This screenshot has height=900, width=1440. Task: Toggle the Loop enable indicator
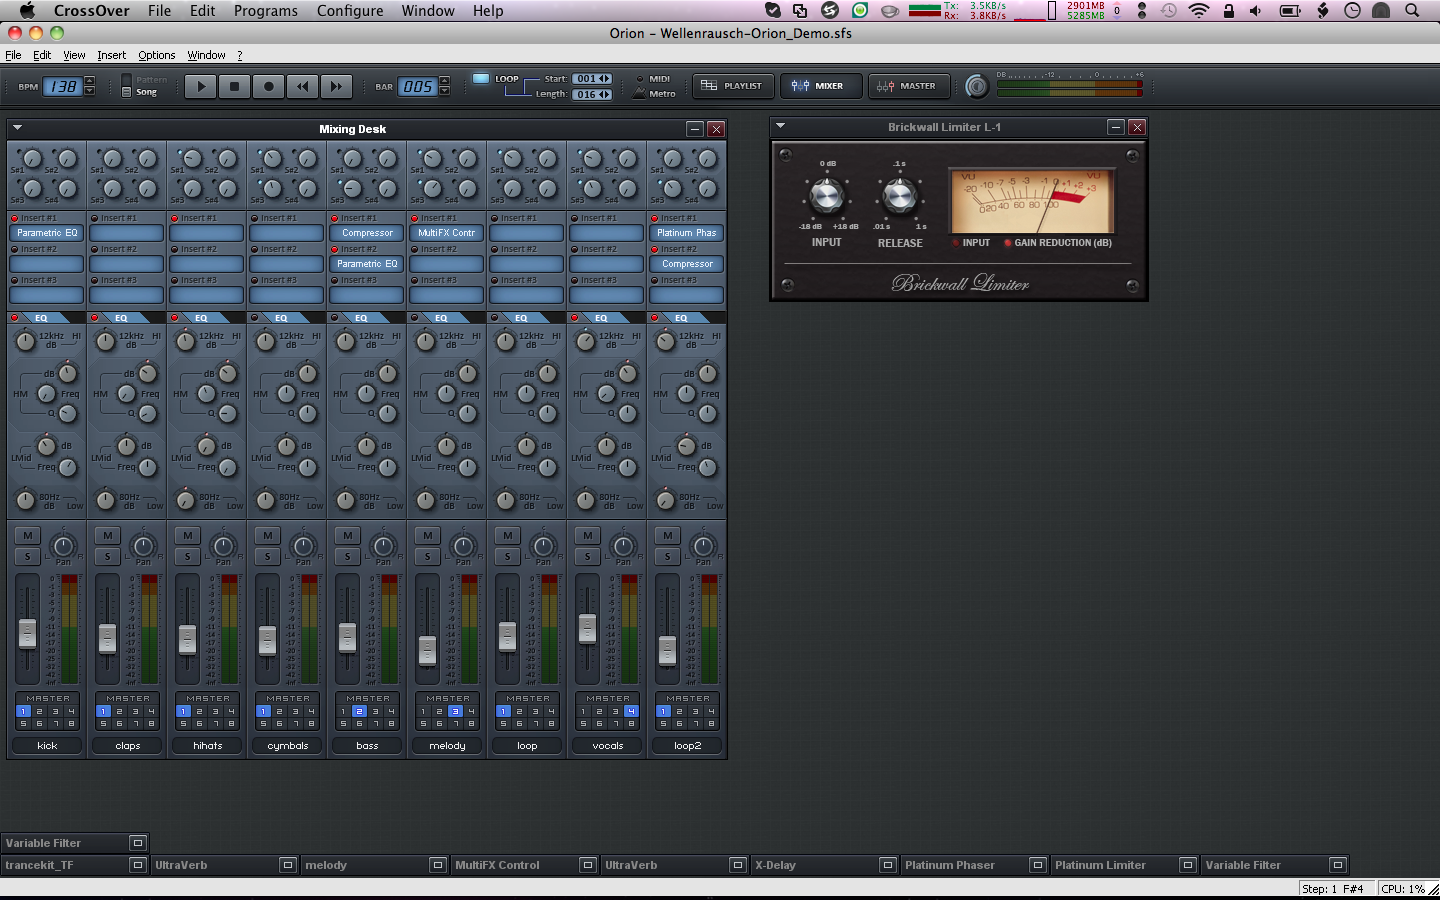(481, 79)
